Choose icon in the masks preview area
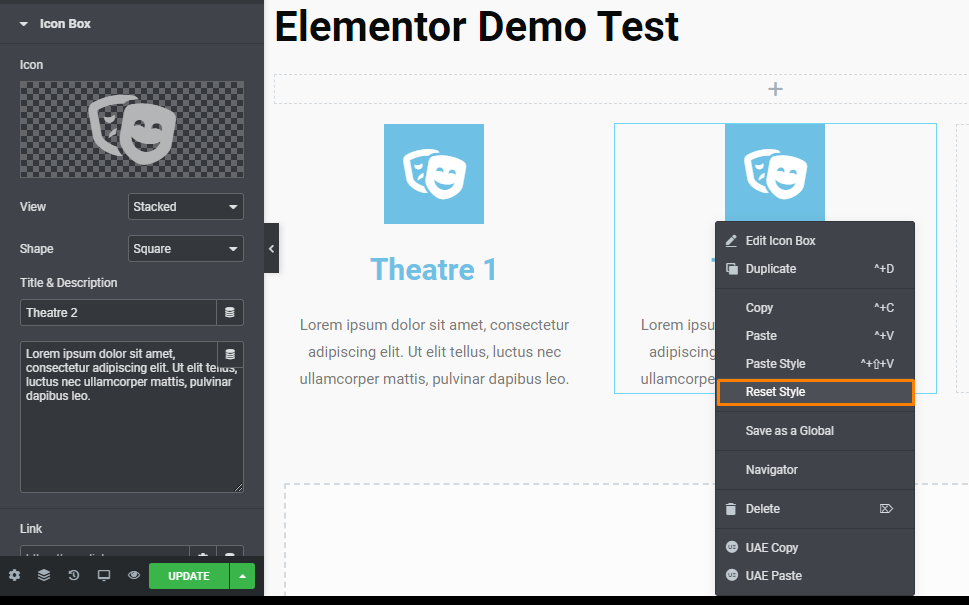This screenshot has width=969, height=605. (132, 130)
